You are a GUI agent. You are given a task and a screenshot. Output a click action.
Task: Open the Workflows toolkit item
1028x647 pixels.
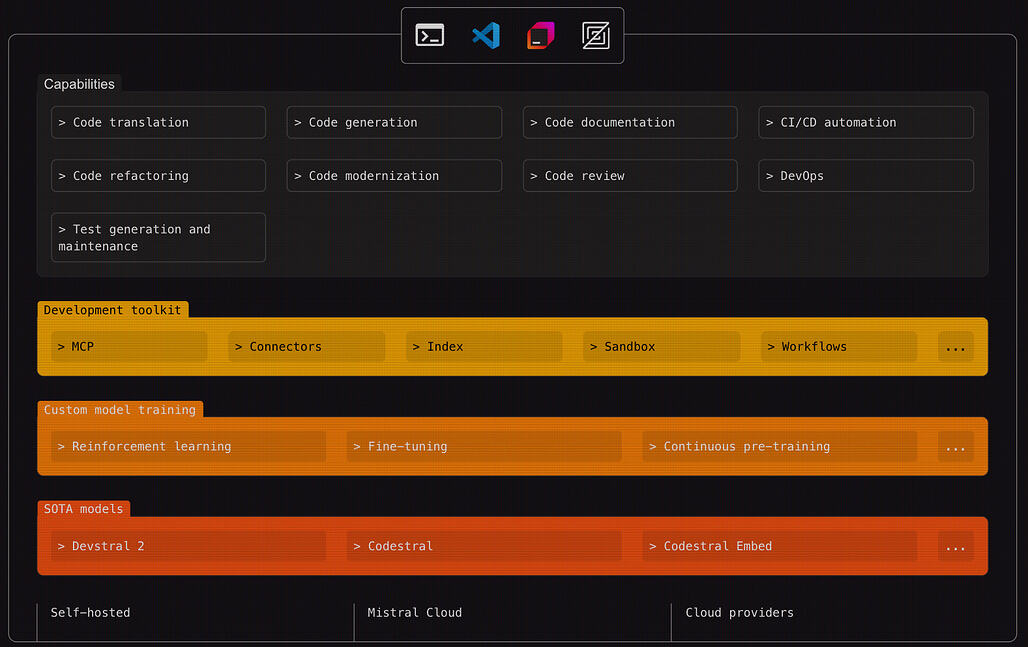(839, 347)
